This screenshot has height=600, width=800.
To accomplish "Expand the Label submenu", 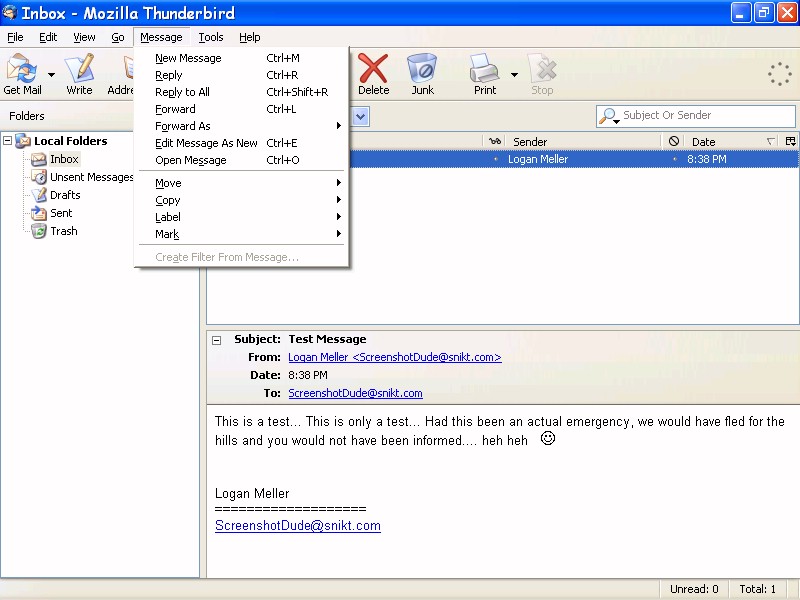I will point(242,217).
